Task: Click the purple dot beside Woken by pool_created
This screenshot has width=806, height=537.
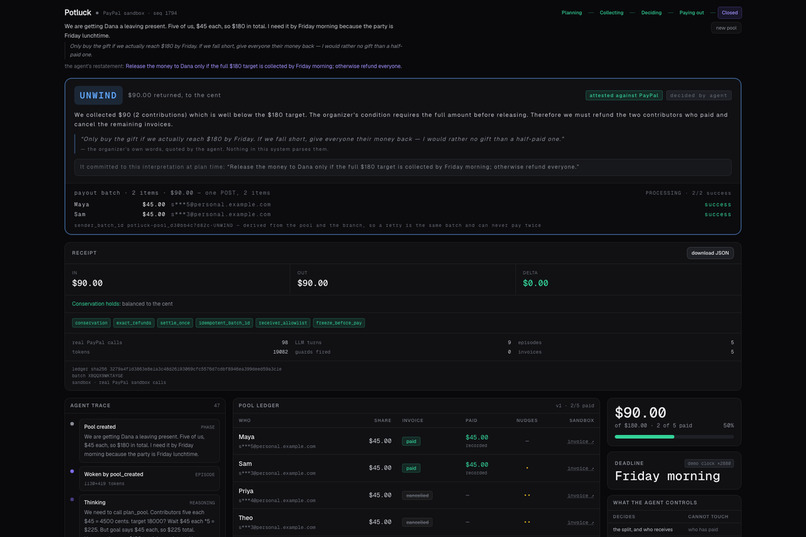Action: pos(72,471)
